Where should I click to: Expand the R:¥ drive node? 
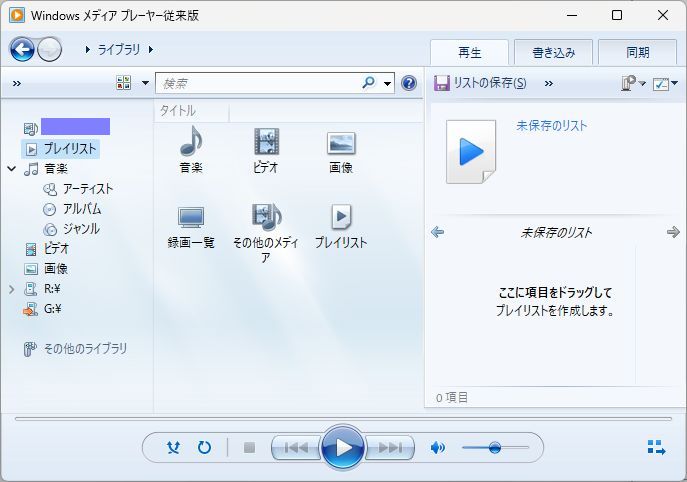pos(12,289)
